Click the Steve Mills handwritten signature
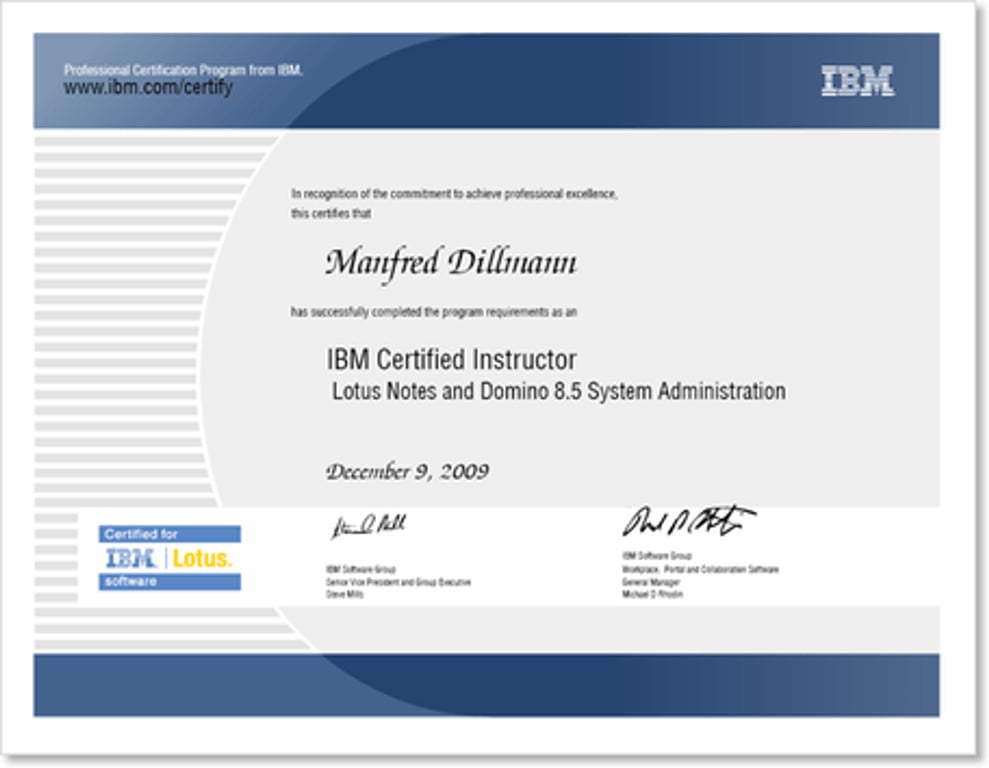989x768 pixels. pyautogui.click(x=369, y=526)
